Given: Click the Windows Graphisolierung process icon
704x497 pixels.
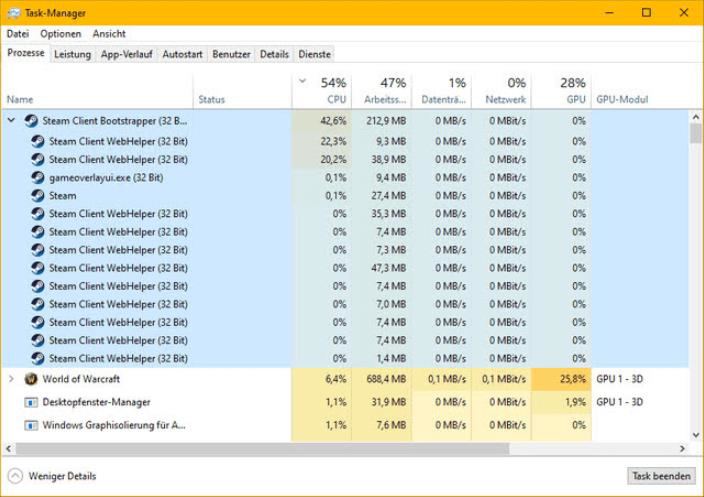Looking at the screenshot, I should coord(31,425).
